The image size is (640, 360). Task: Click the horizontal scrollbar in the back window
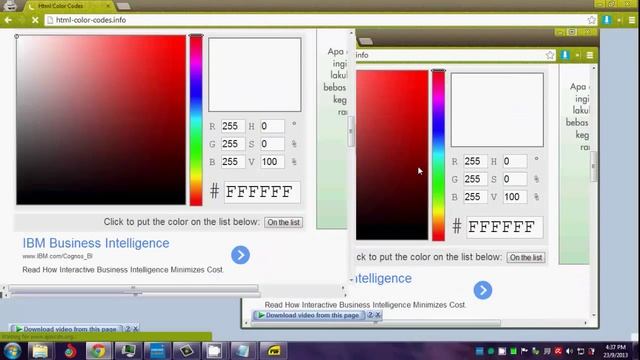point(376,323)
